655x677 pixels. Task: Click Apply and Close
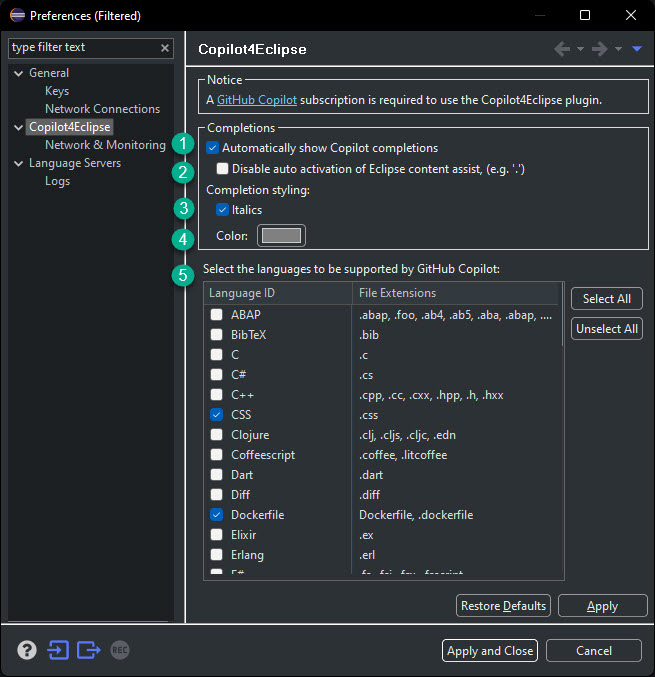490,651
